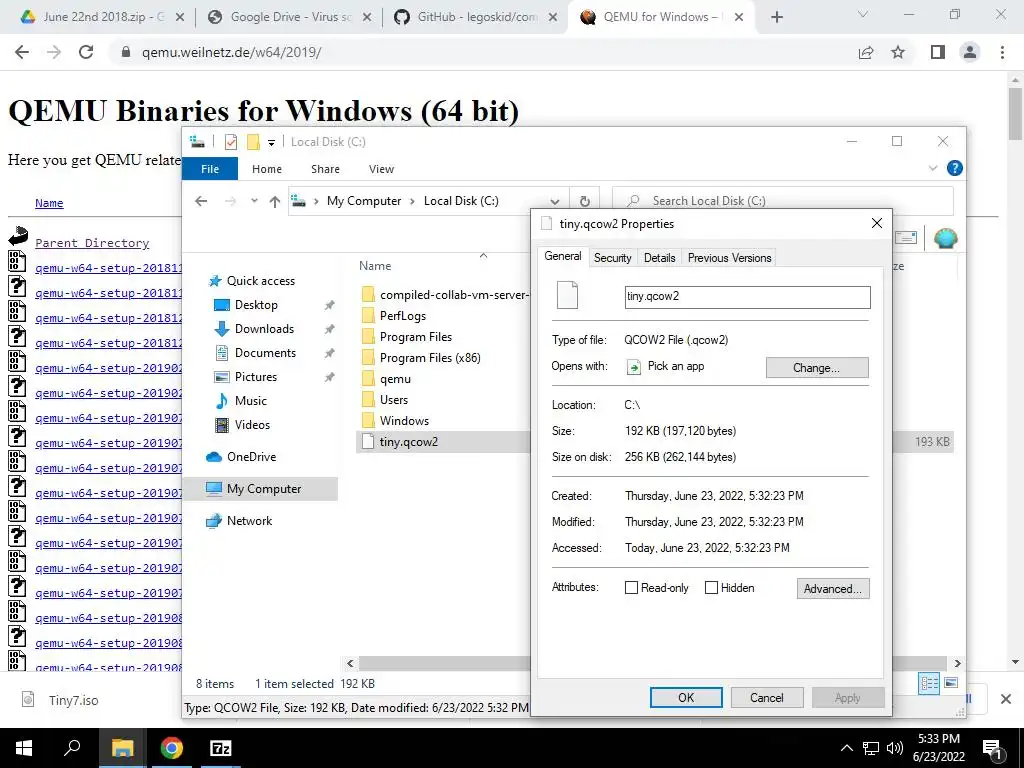The image size is (1024, 768).
Task: Click Change... opens-with button
Action: [x=817, y=368]
